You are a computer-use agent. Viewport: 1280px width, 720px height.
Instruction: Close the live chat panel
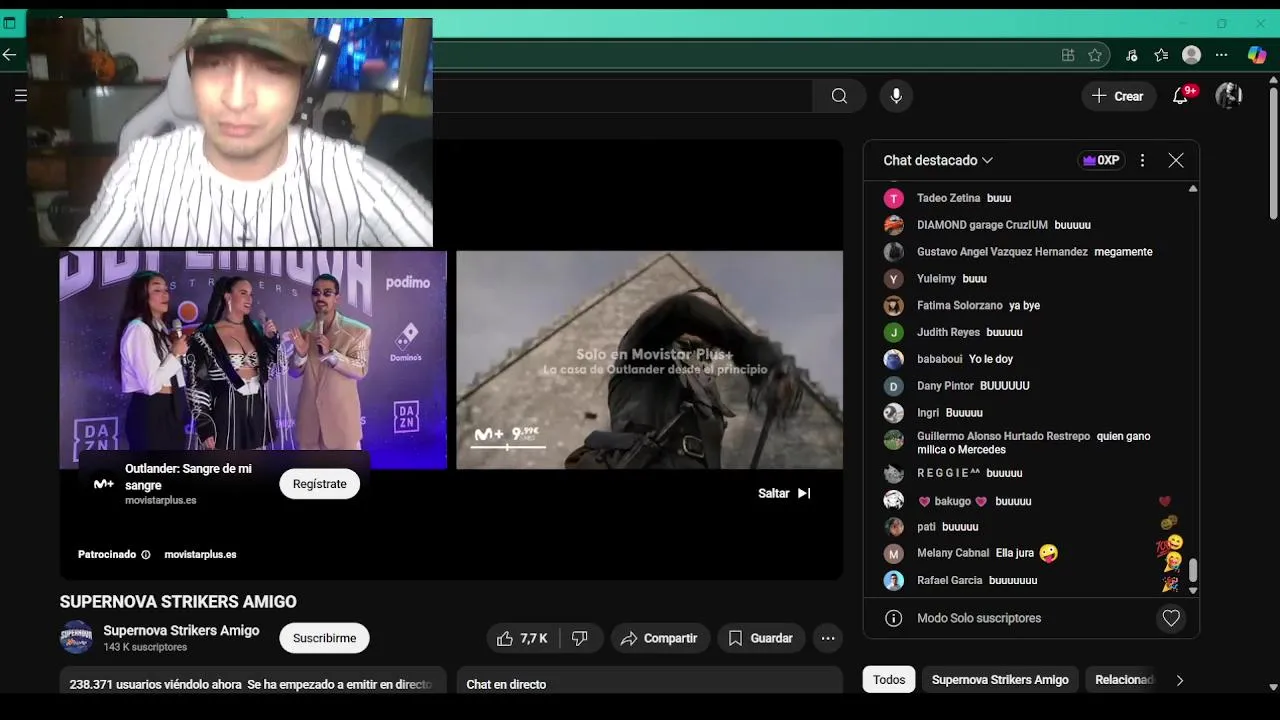pyautogui.click(x=1176, y=160)
